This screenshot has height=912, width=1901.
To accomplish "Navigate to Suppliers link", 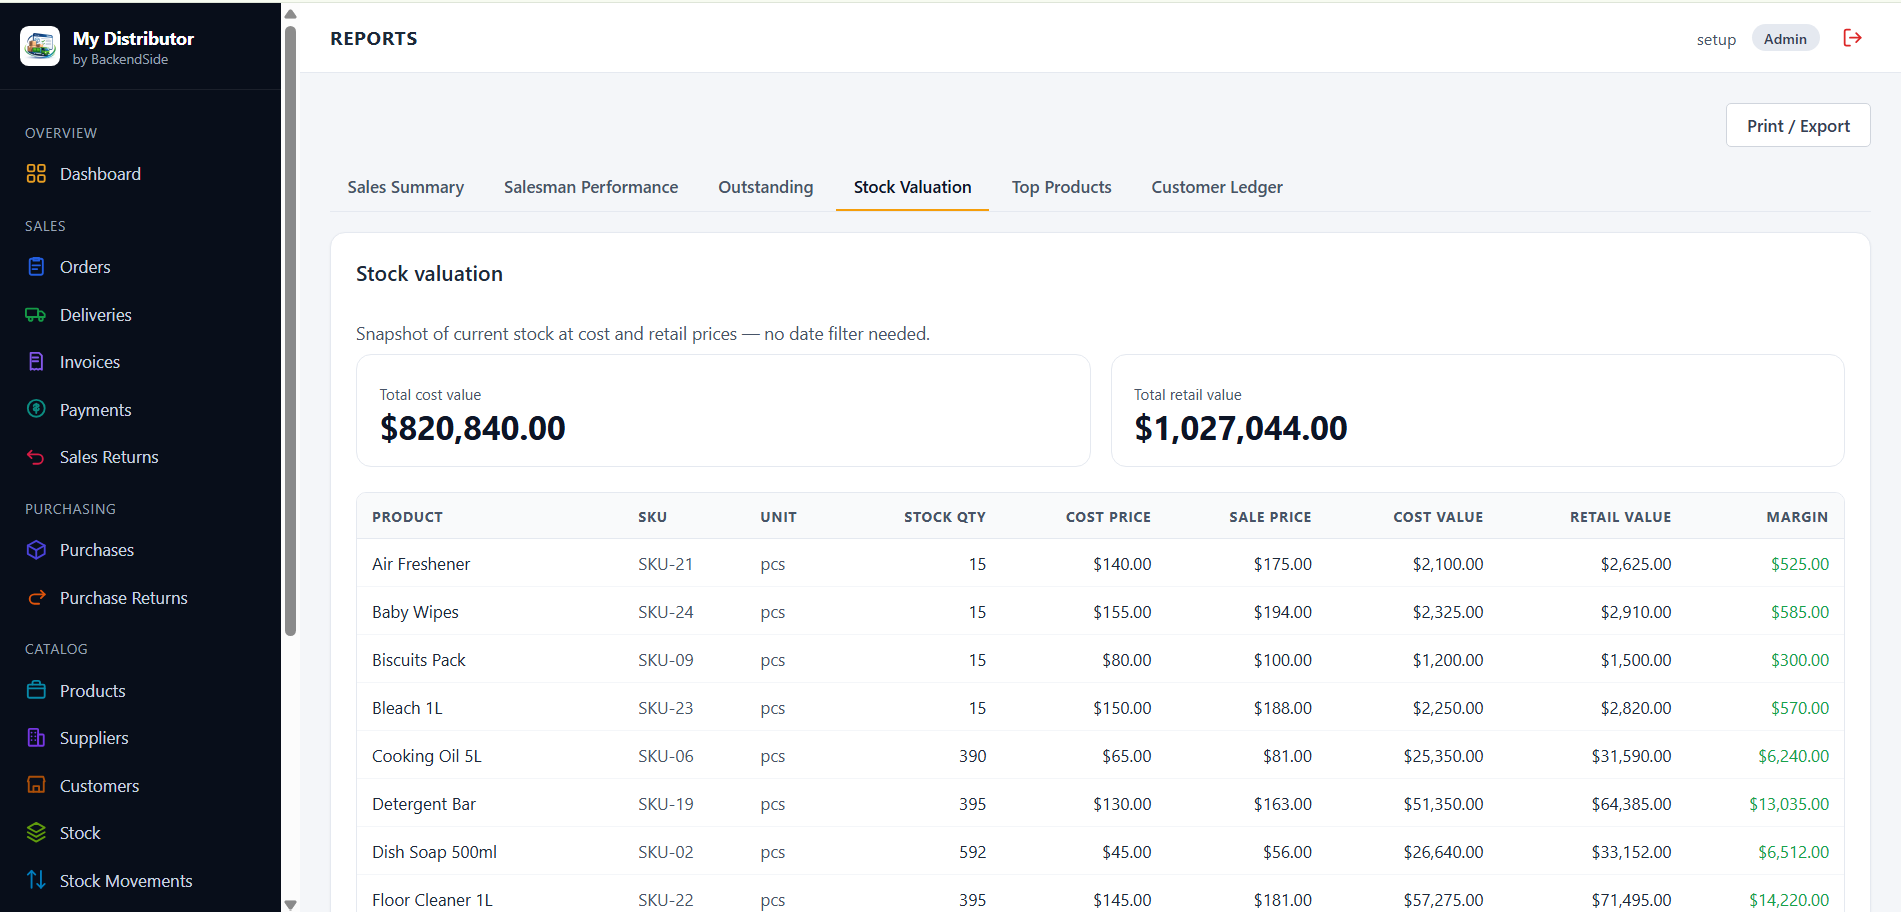I will click(x=94, y=738).
